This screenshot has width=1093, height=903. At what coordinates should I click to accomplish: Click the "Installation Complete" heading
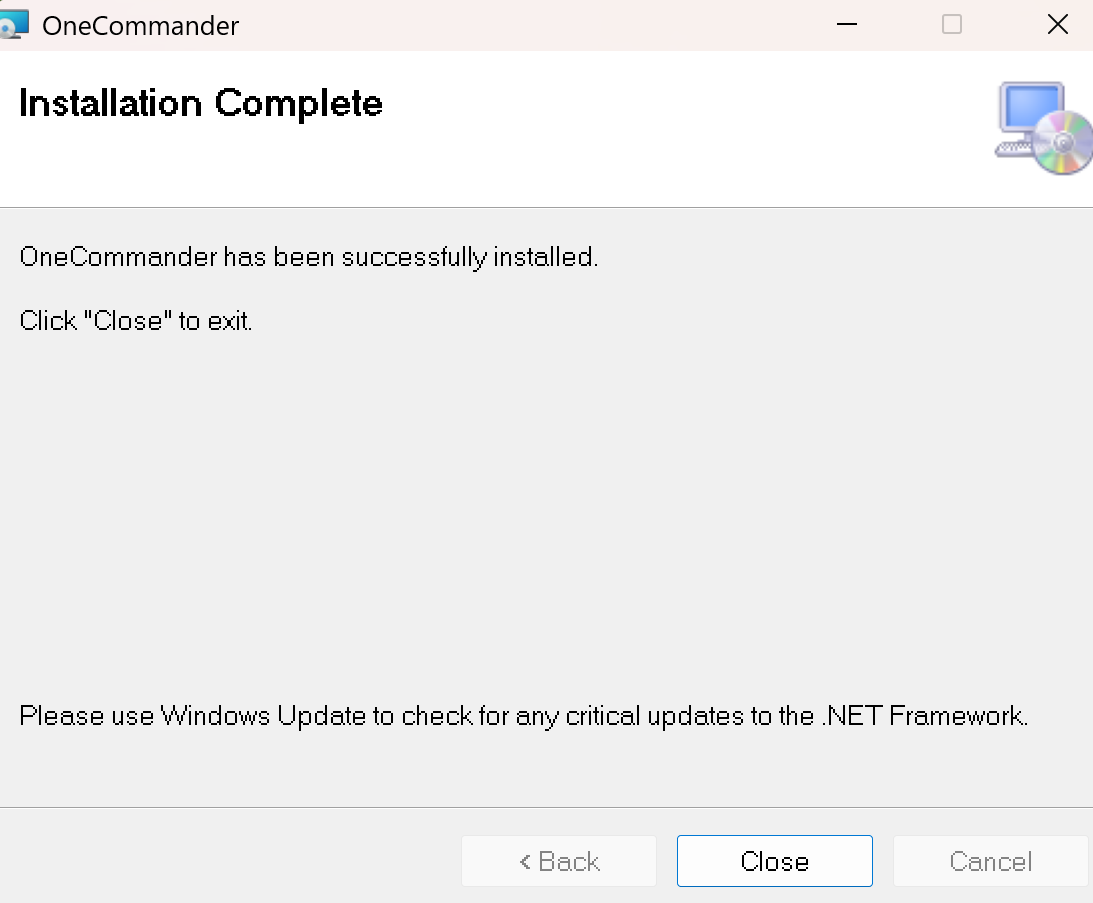point(201,103)
